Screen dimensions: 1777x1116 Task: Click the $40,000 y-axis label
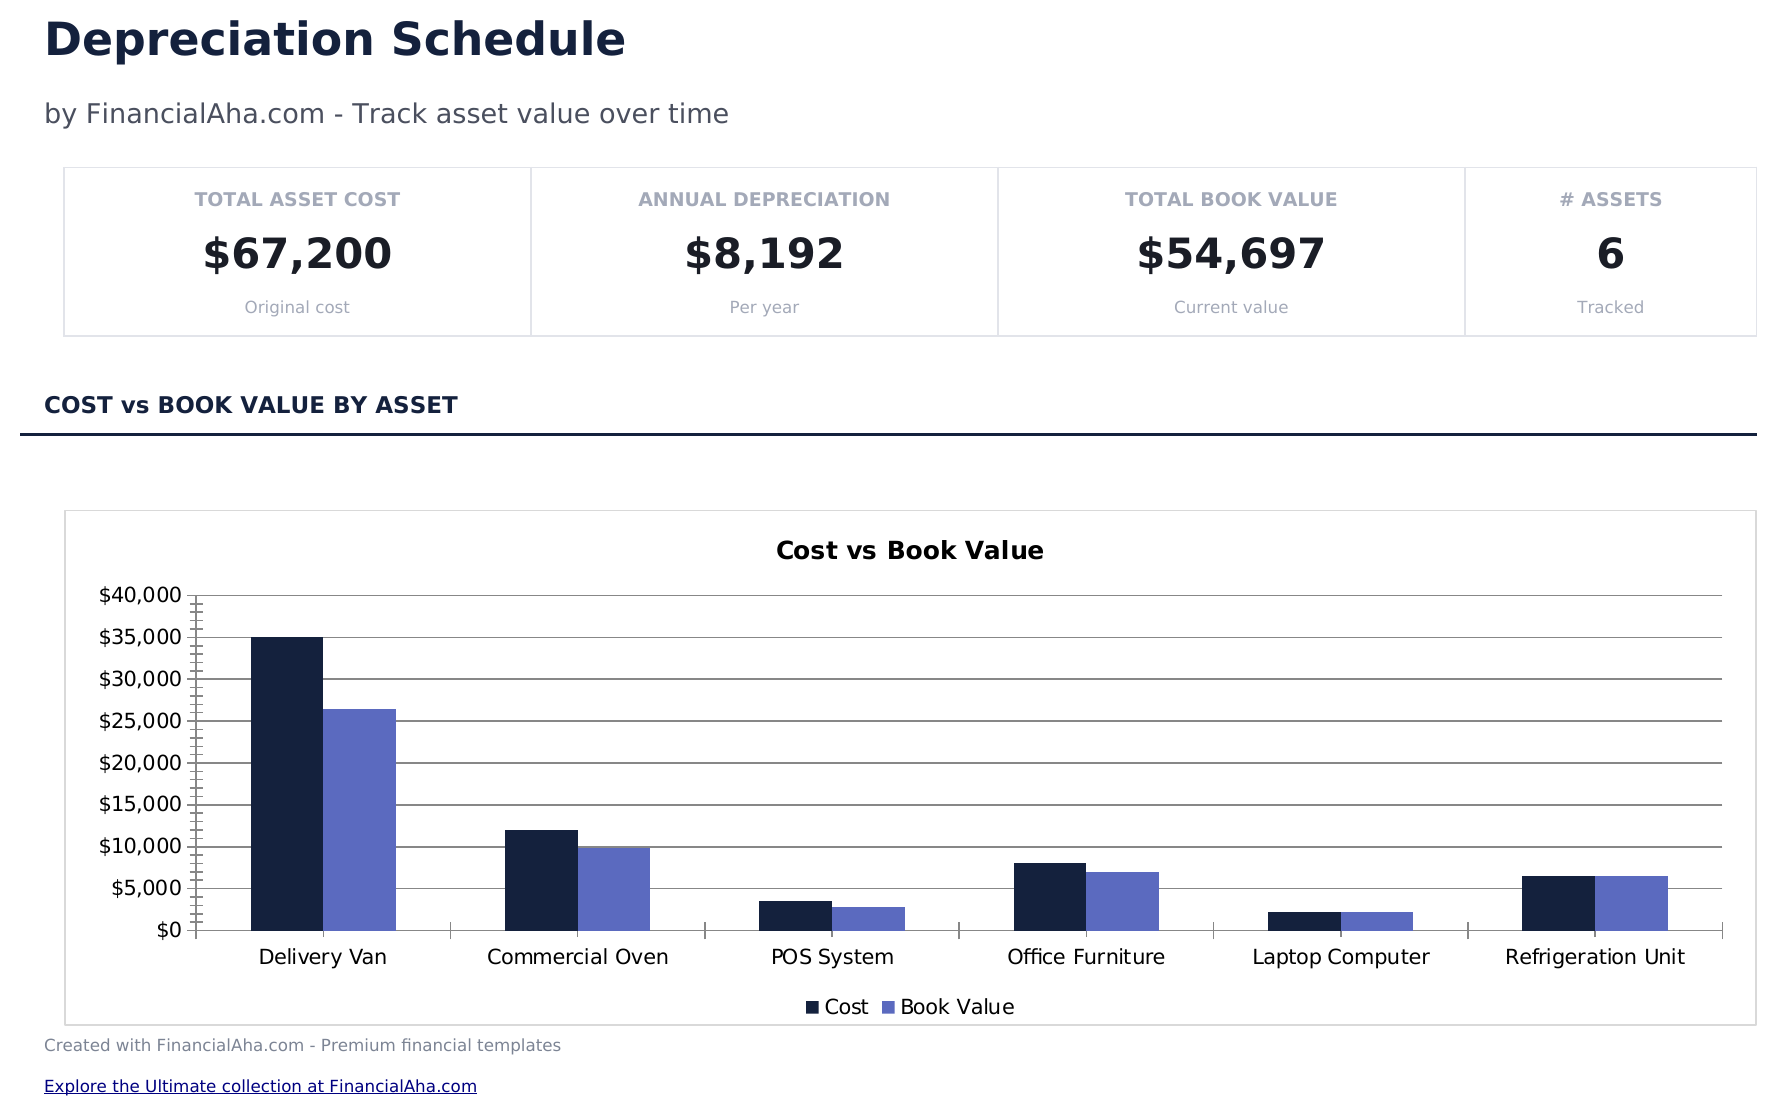tap(140, 596)
